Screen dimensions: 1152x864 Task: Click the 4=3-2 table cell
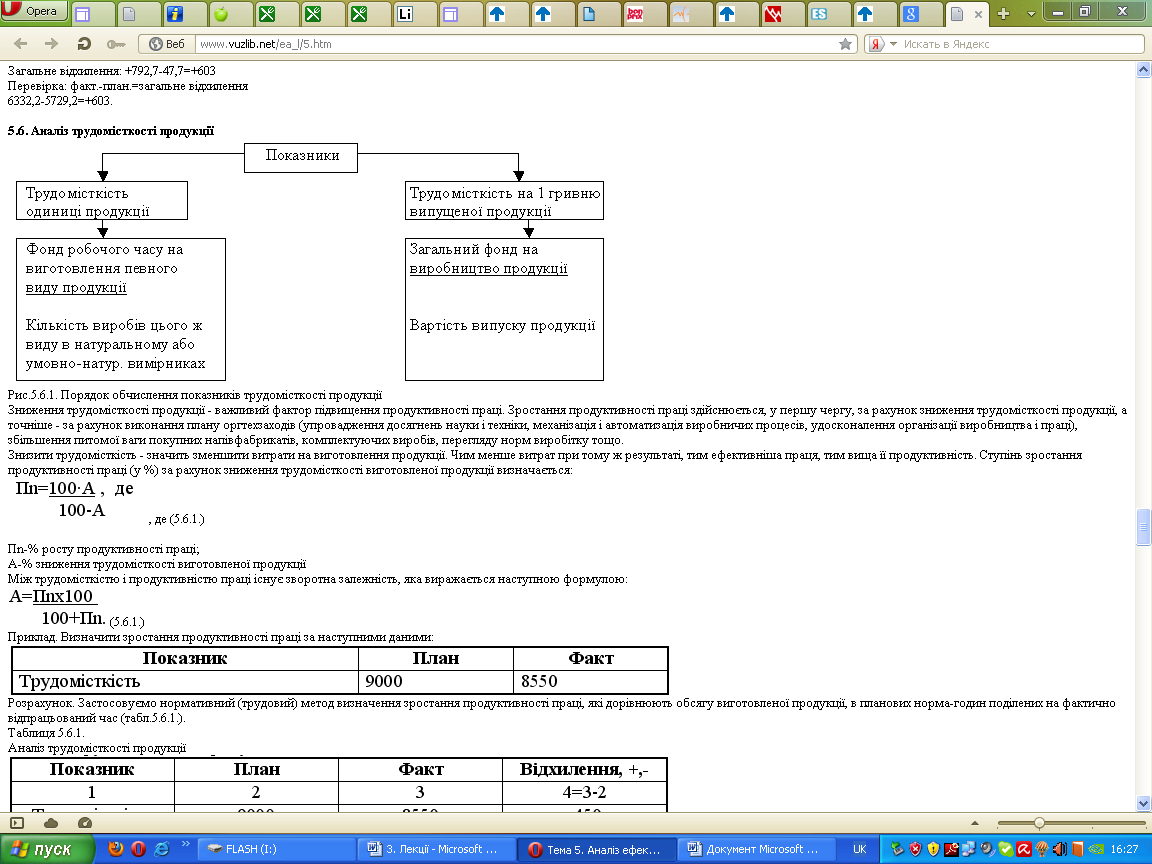point(584,793)
